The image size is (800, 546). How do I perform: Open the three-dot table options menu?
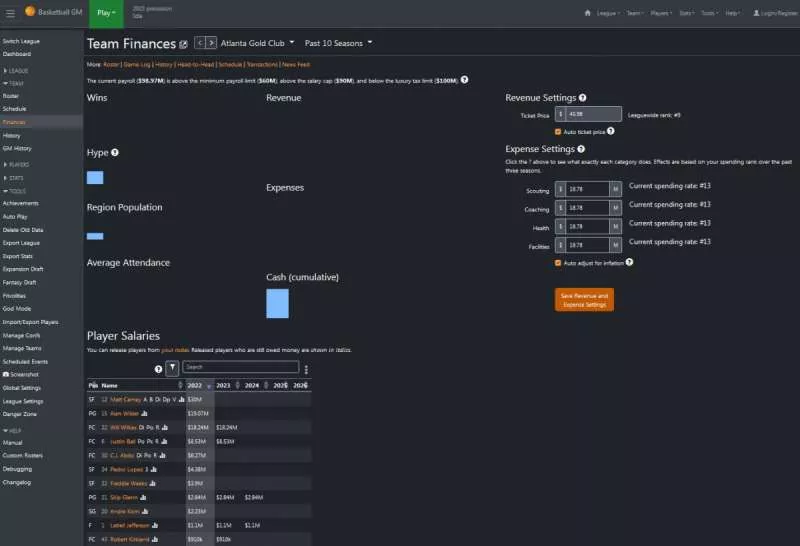pyautogui.click(x=306, y=368)
